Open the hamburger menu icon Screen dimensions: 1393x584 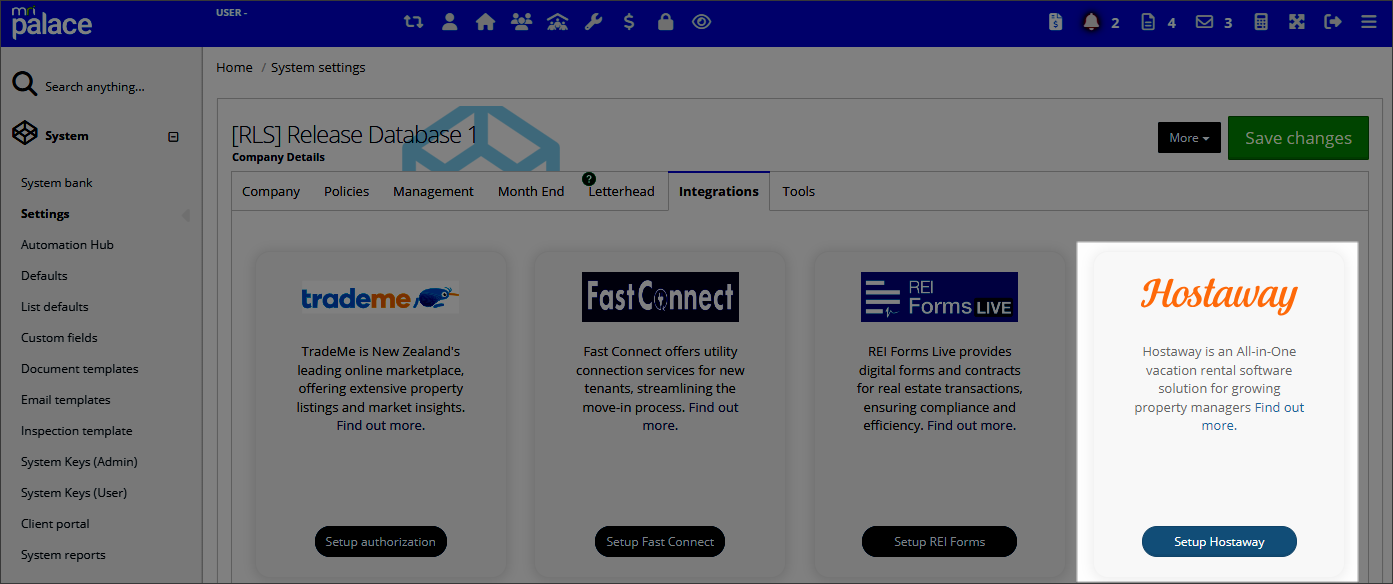pos(1369,21)
